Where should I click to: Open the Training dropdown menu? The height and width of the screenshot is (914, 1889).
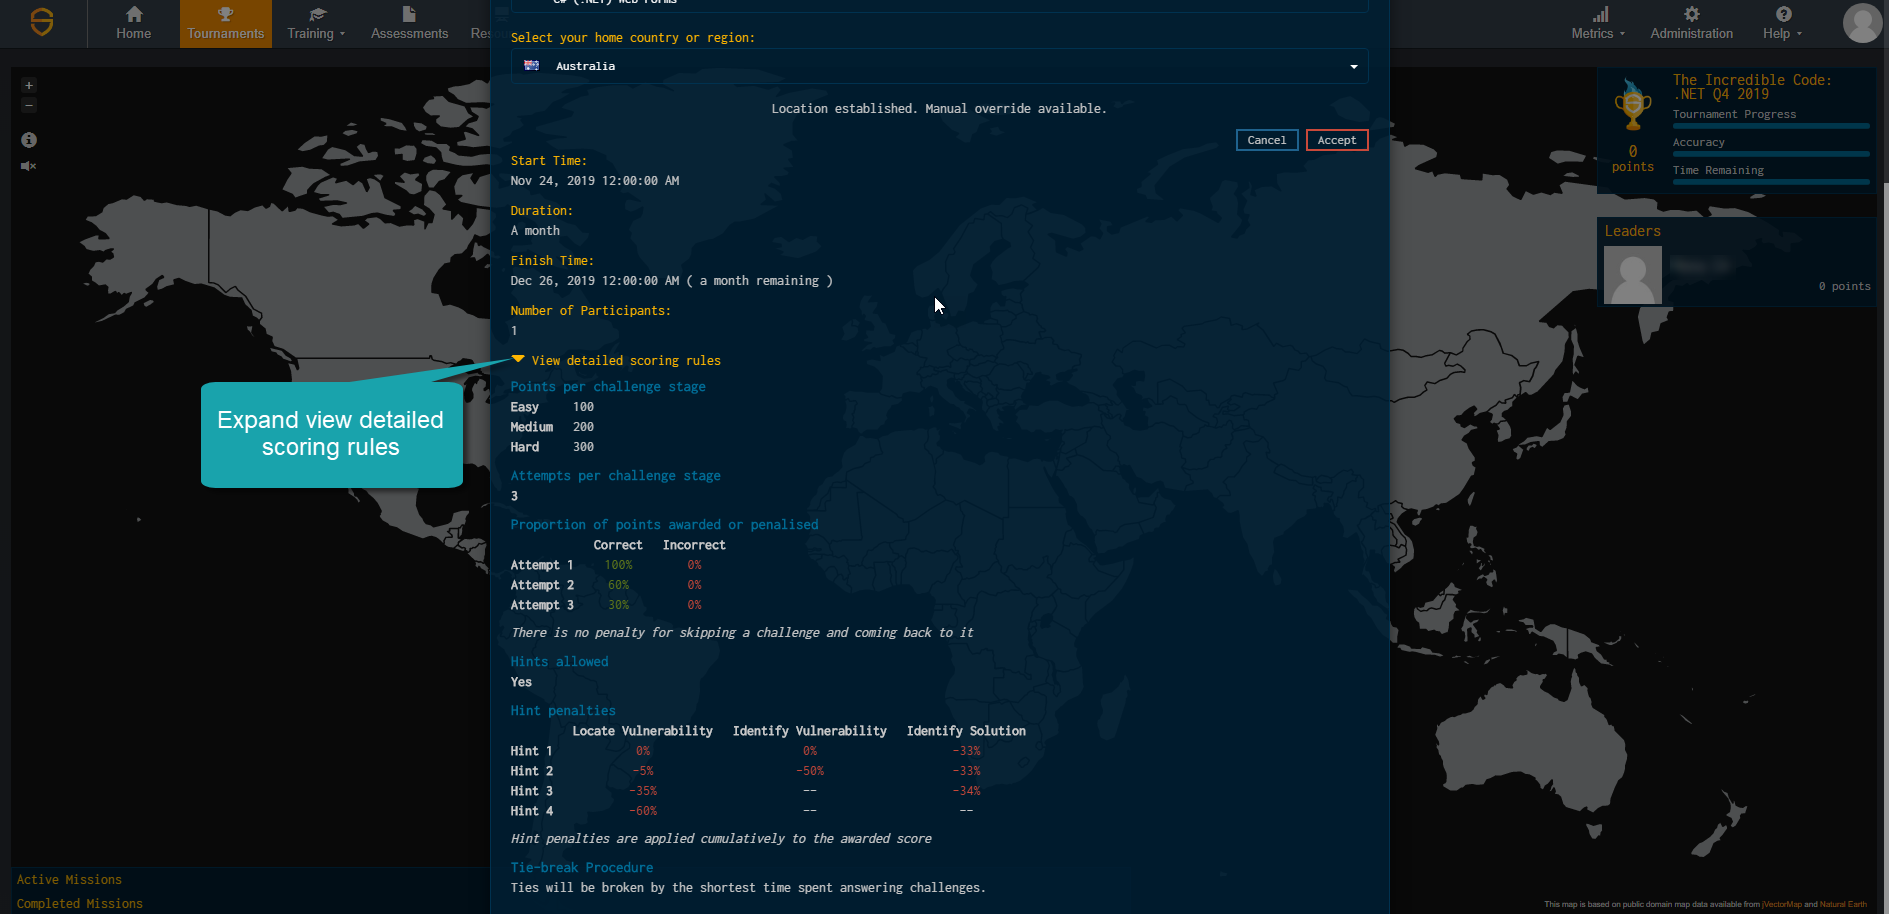point(316,23)
